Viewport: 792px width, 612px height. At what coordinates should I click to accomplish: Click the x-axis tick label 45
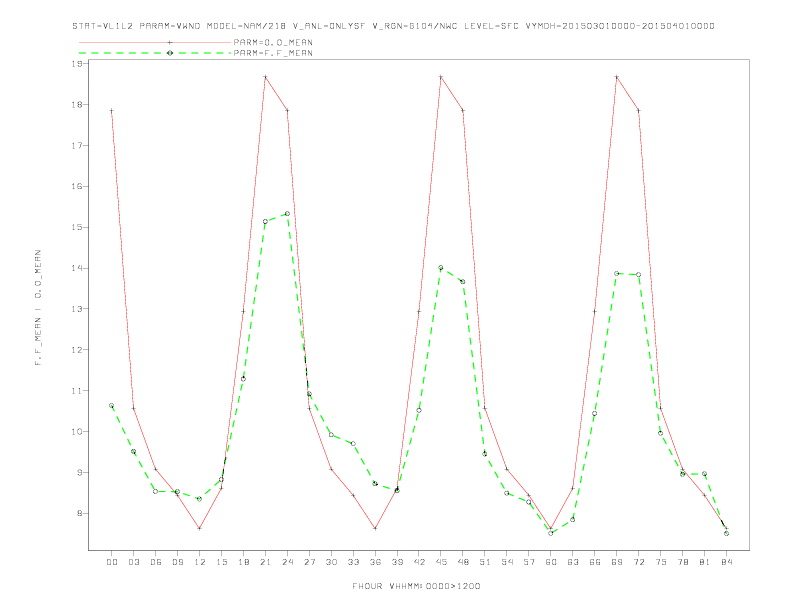441,562
